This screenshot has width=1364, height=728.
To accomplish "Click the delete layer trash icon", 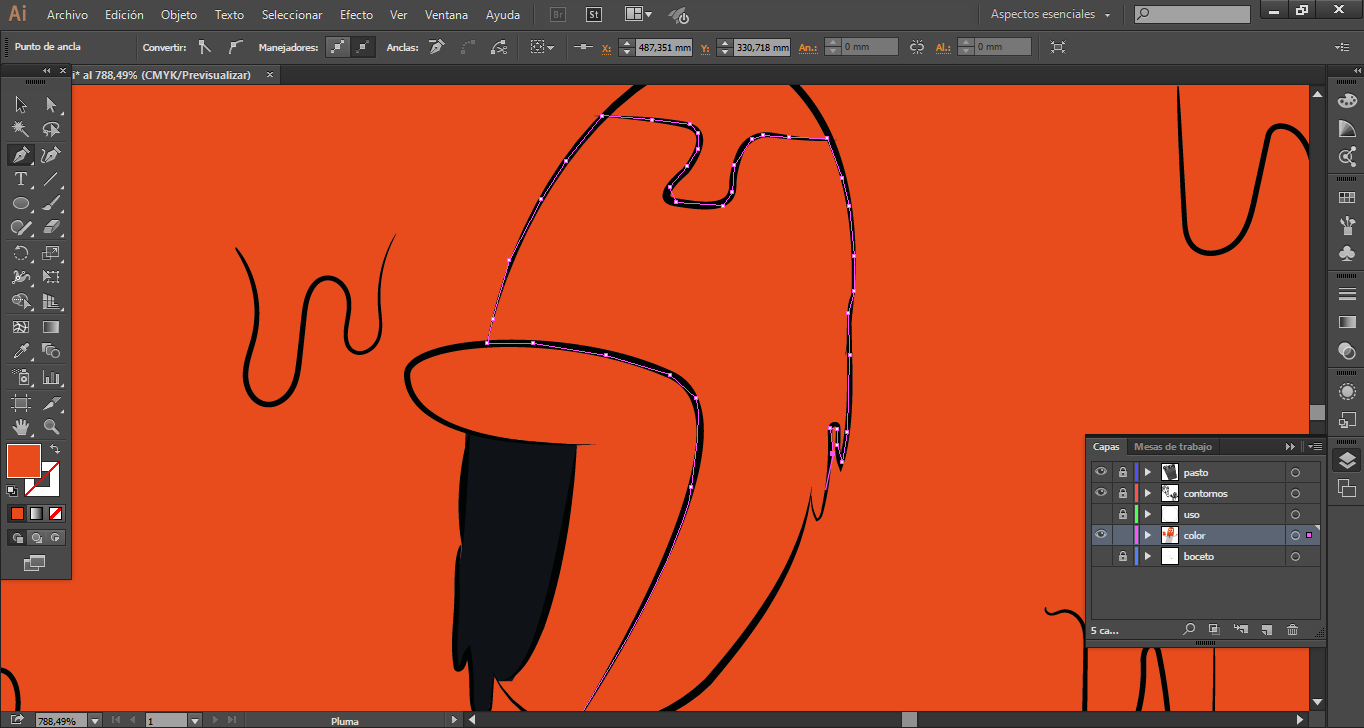I will [1292, 630].
